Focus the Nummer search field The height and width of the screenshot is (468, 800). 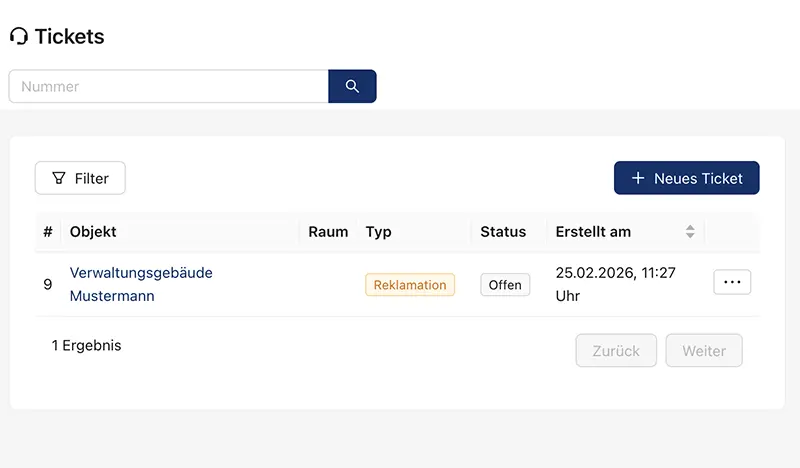(168, 86)
